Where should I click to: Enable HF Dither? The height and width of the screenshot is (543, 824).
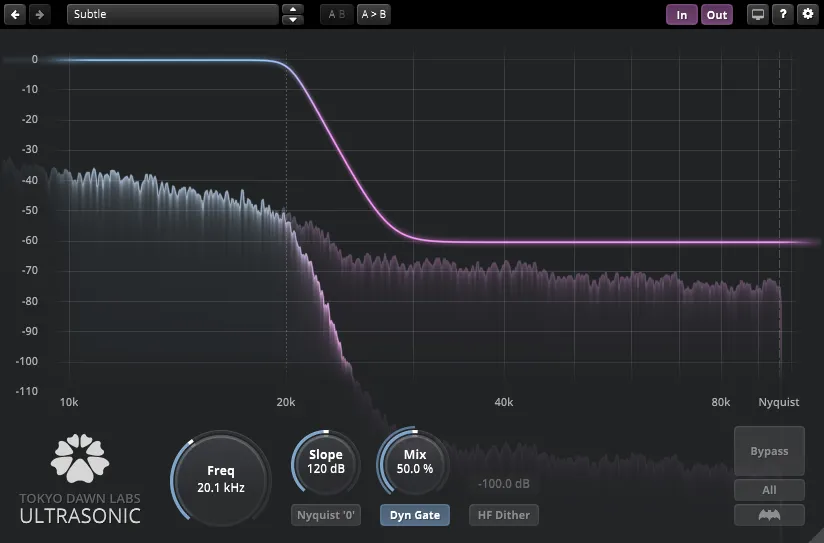tap(503, 515)
